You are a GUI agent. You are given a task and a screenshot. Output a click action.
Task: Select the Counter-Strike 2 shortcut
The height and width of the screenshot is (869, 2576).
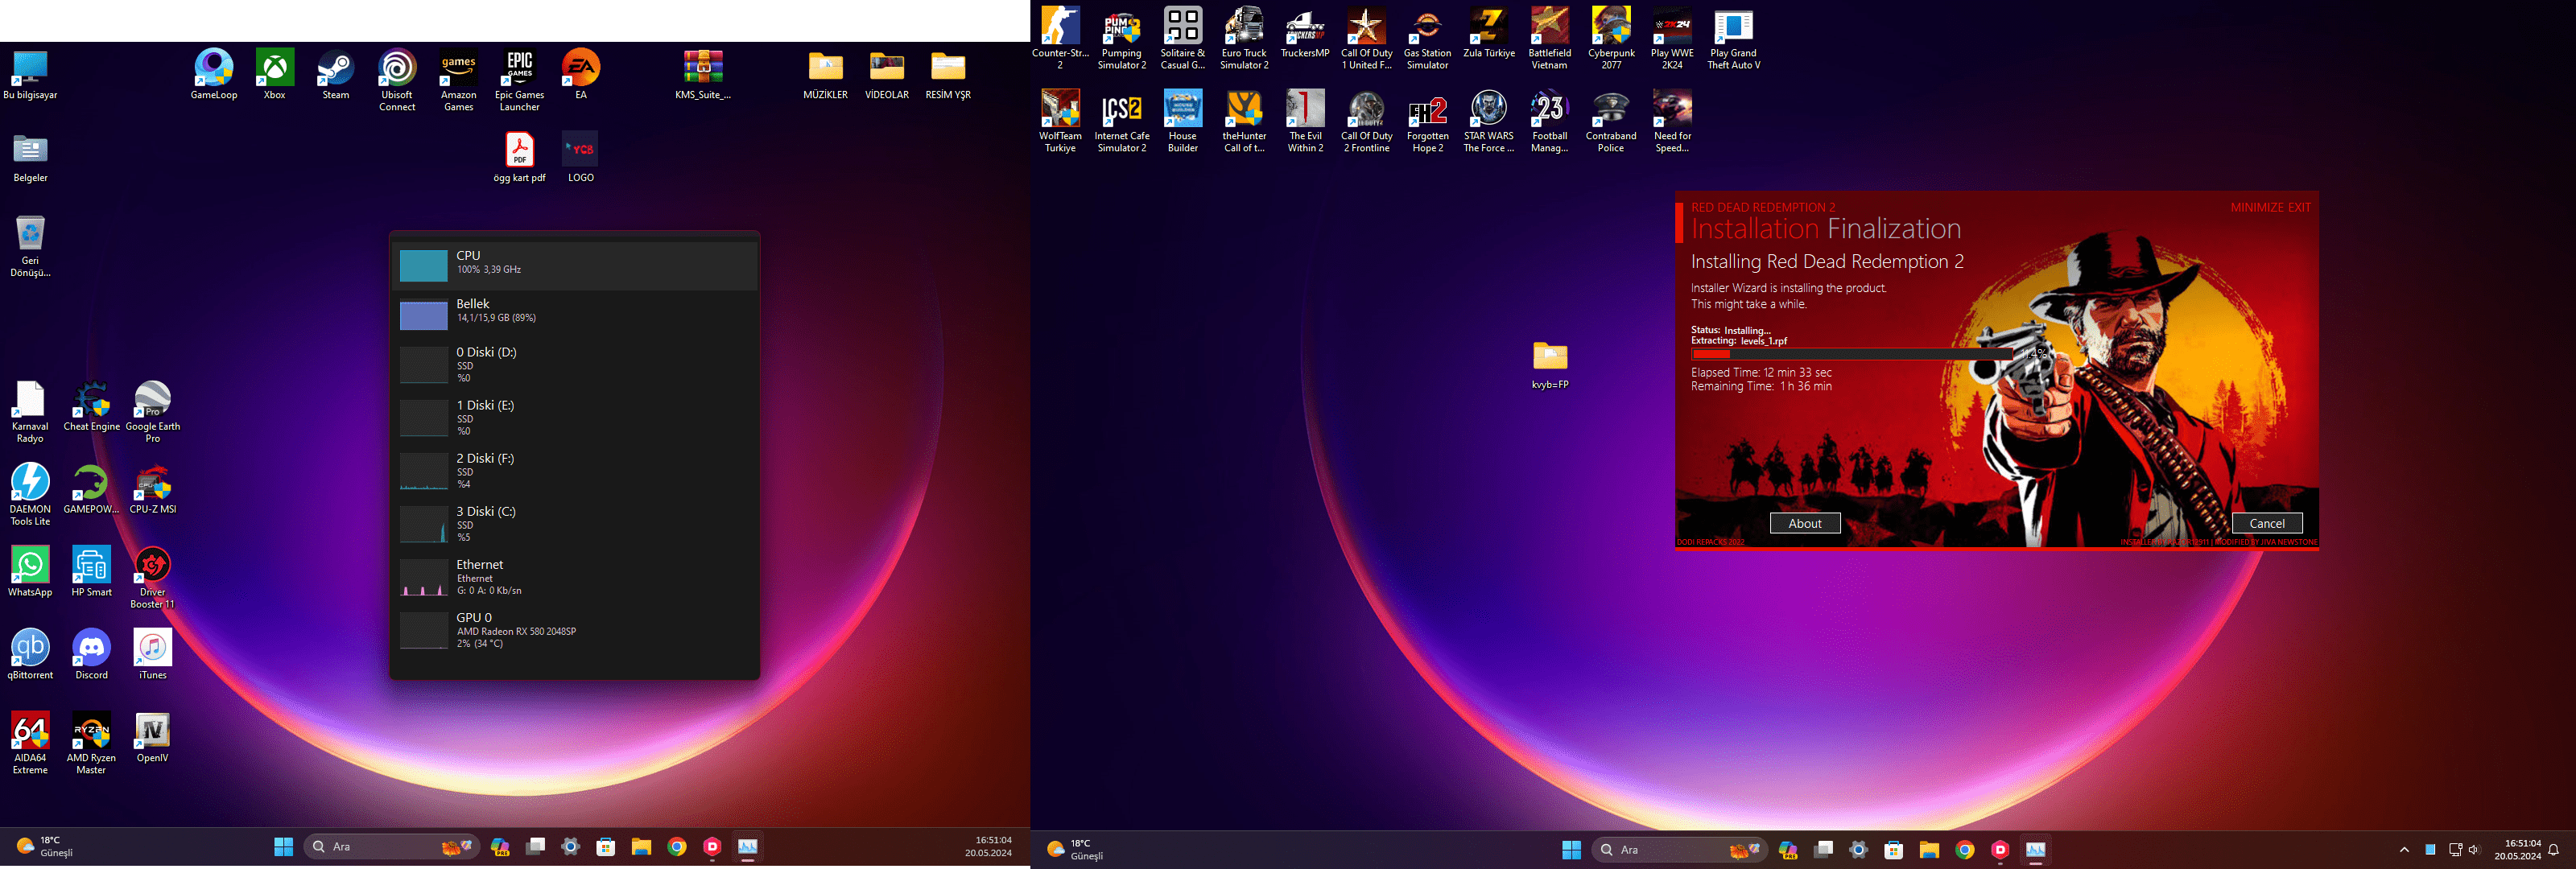1060,38
